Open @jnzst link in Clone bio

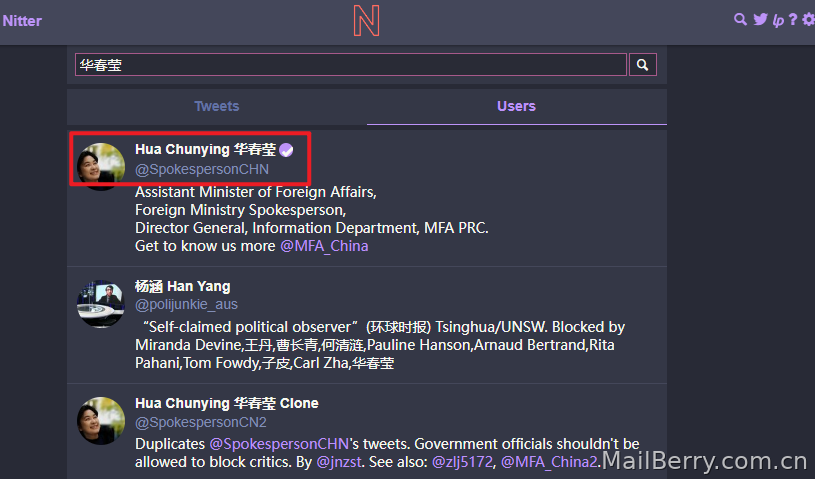[x=338, y=462]
